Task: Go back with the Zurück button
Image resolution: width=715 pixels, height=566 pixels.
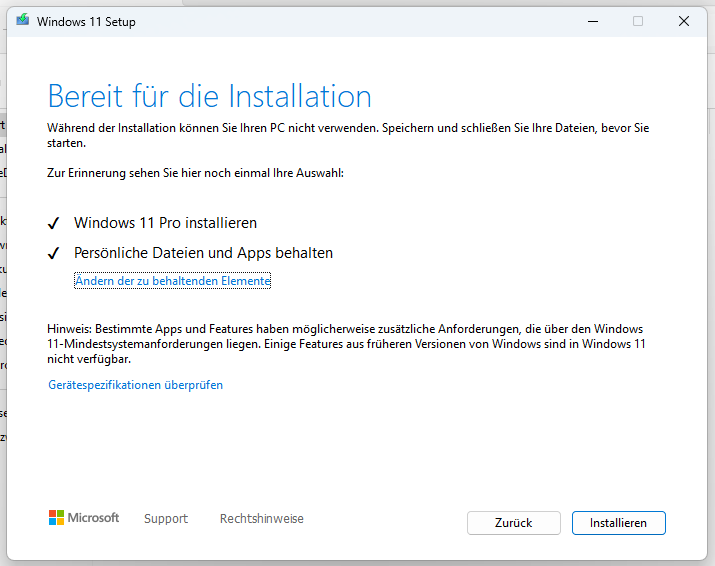Action: pyautogui.click(x=513, y=523)
